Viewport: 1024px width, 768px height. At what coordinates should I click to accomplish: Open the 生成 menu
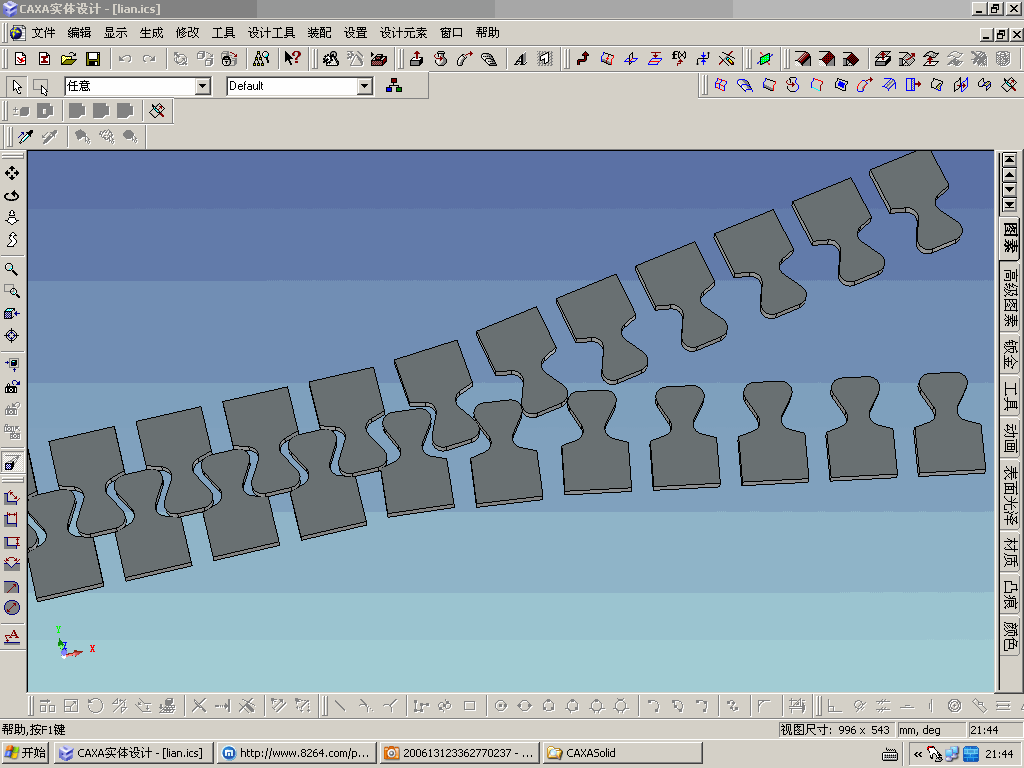[151, 33]
